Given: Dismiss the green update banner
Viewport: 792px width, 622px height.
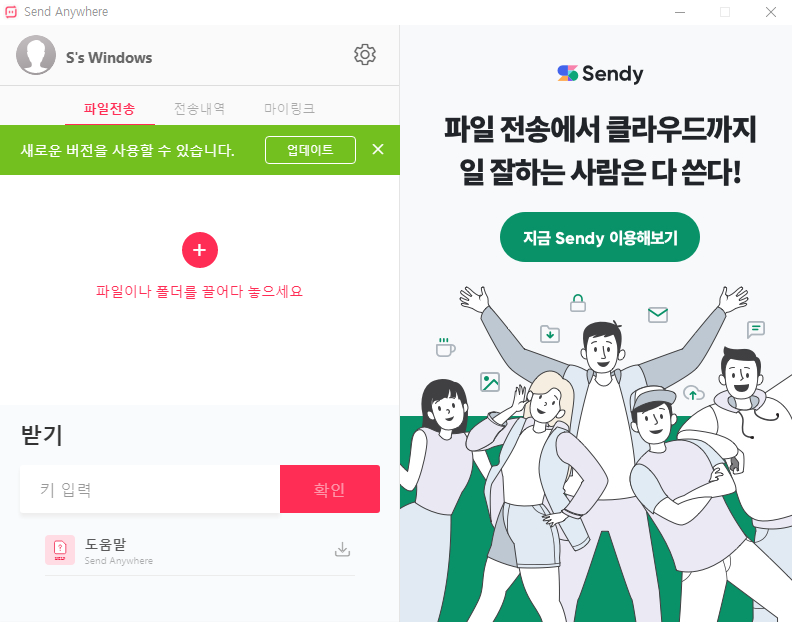Looking at the screenshot, I should pos(378,150).
